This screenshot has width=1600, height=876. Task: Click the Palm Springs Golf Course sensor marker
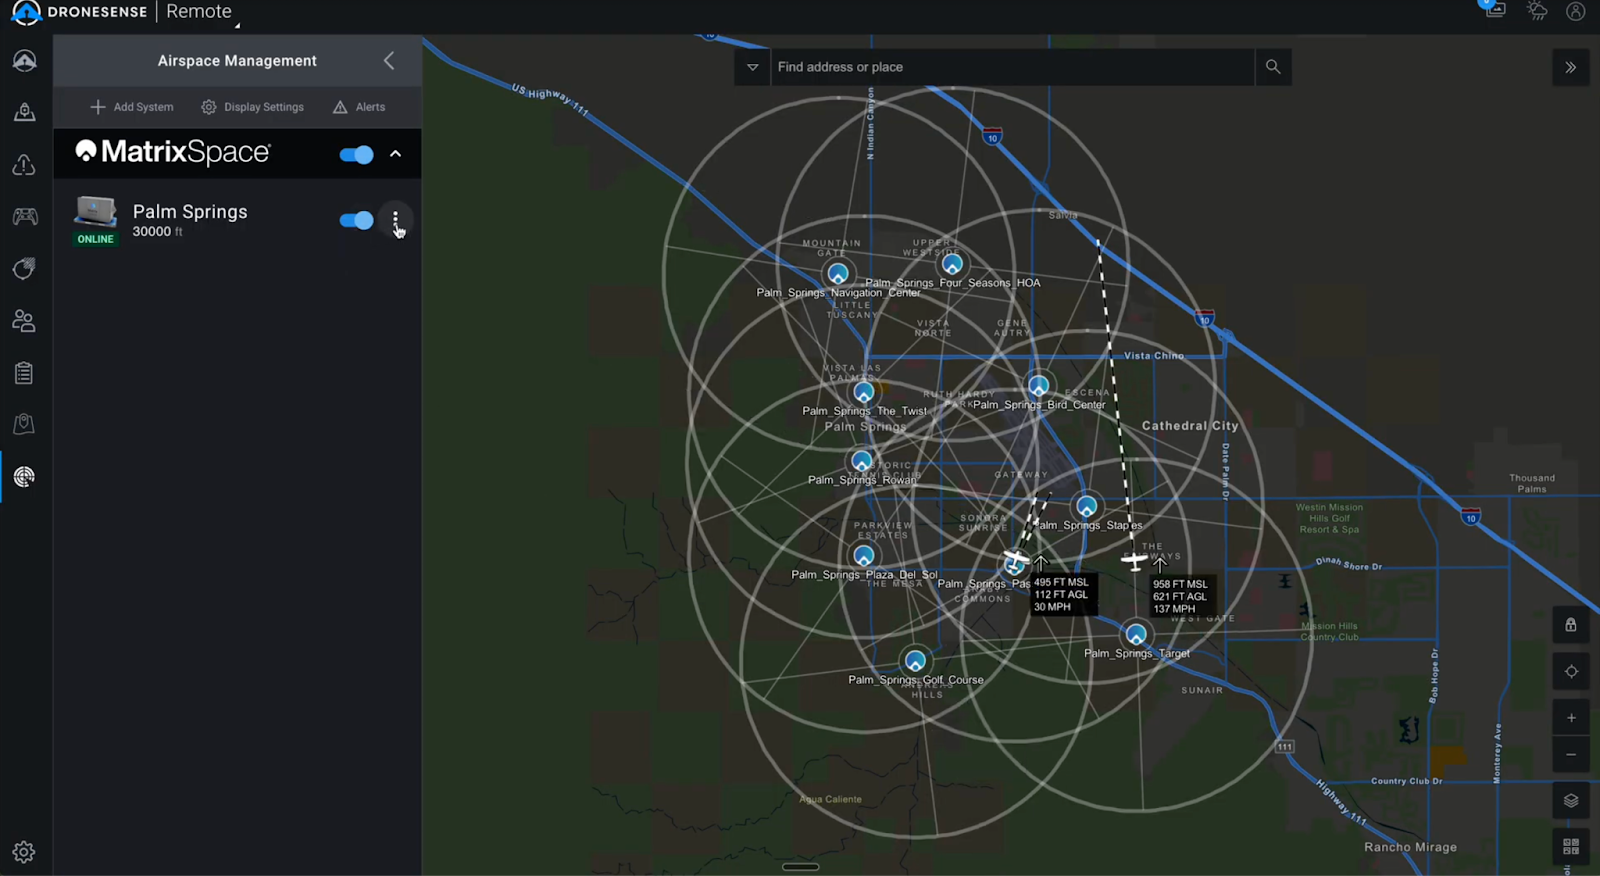915,661
